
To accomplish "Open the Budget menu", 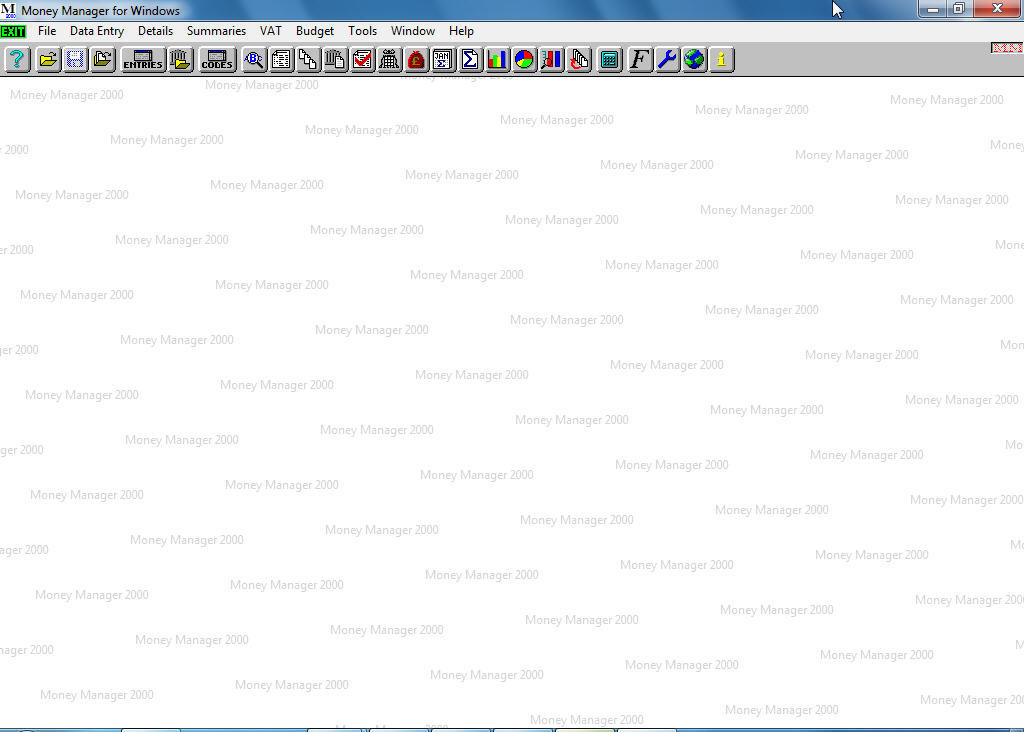I will (315, 31).
